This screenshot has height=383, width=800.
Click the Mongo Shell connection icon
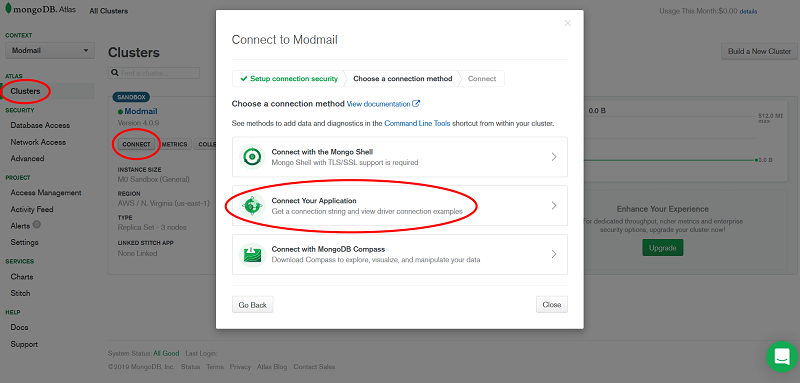(x=252, y=157)
